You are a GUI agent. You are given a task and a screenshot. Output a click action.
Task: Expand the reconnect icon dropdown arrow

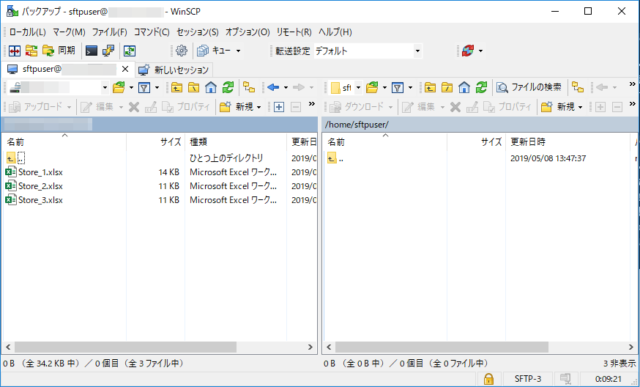point(480,51)
